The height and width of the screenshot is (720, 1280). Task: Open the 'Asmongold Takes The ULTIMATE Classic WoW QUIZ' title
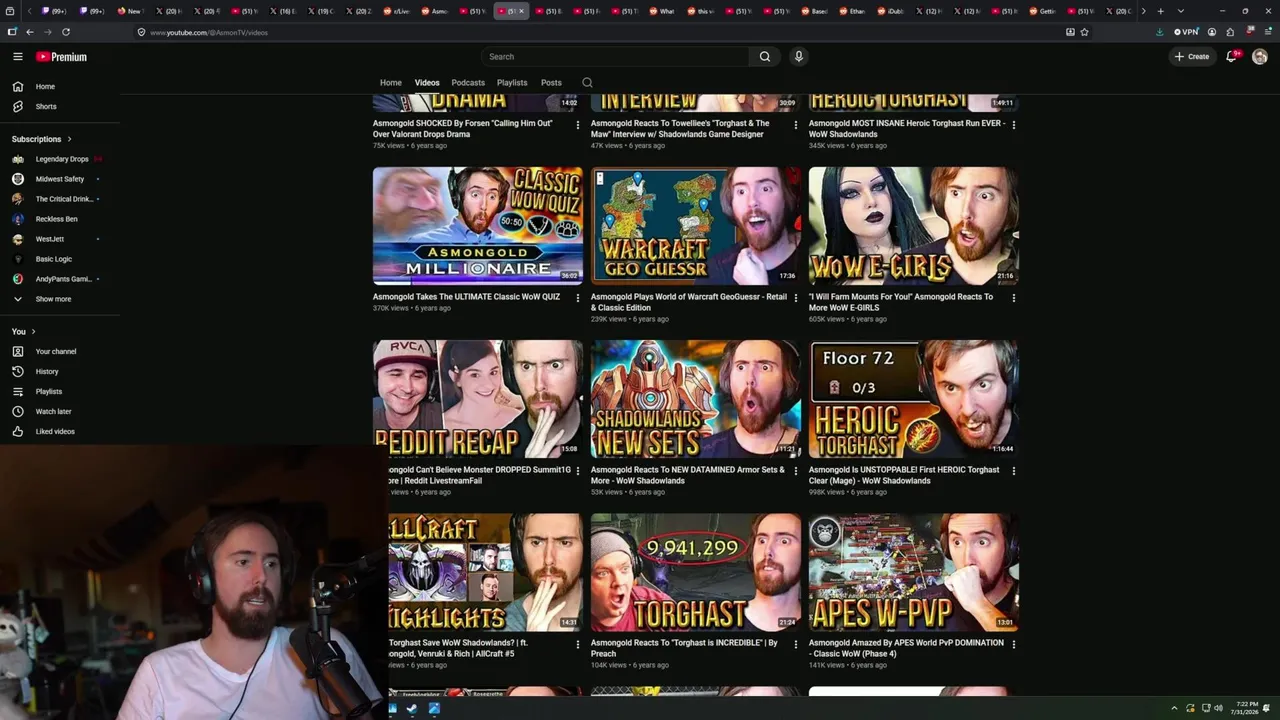[x=466, y=297]
